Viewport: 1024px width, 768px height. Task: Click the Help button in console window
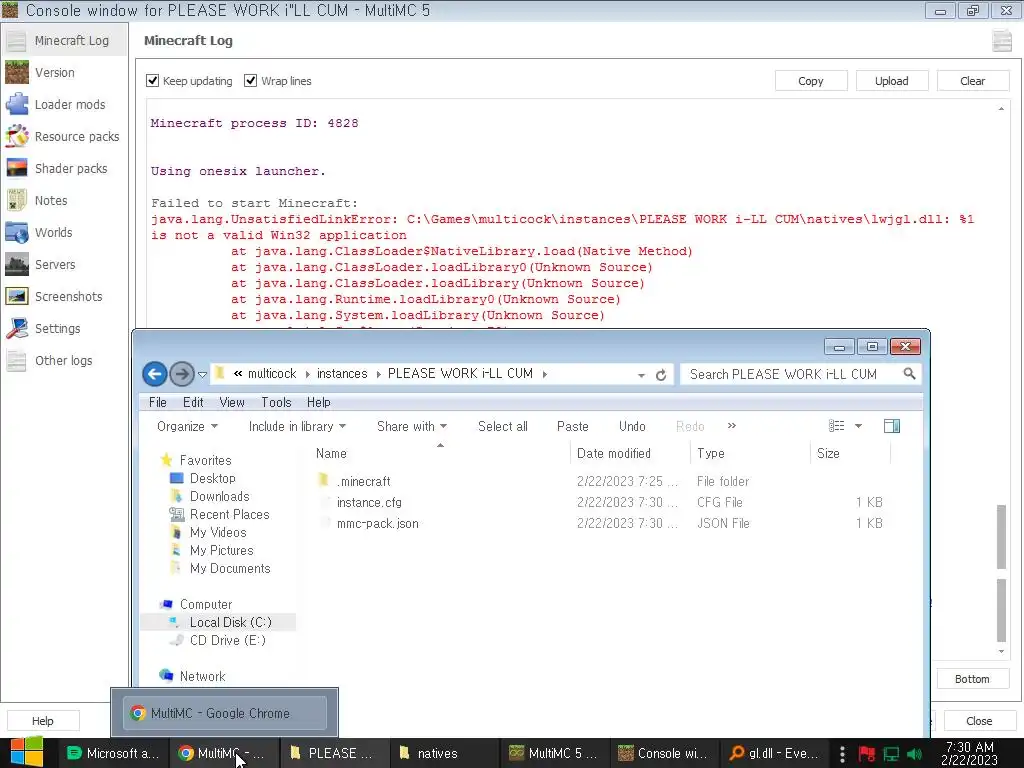(42, 721)
